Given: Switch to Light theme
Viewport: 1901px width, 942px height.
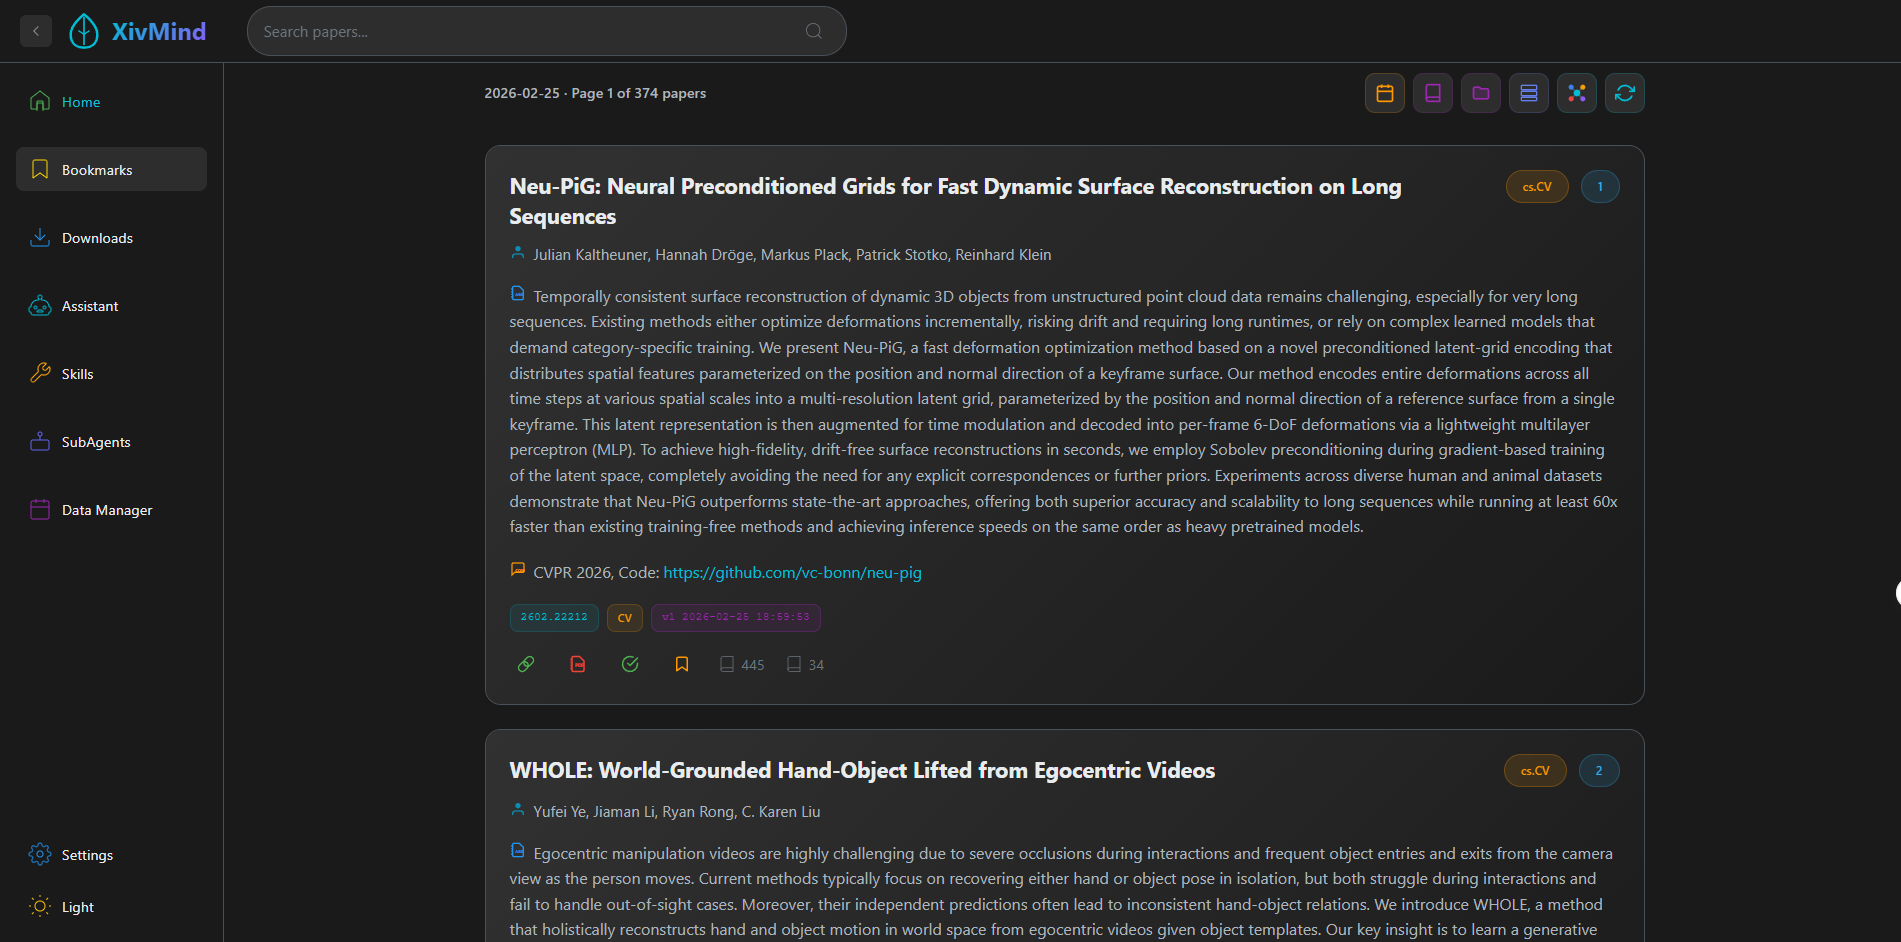Looking at the screenshot, I should (111, 907).
